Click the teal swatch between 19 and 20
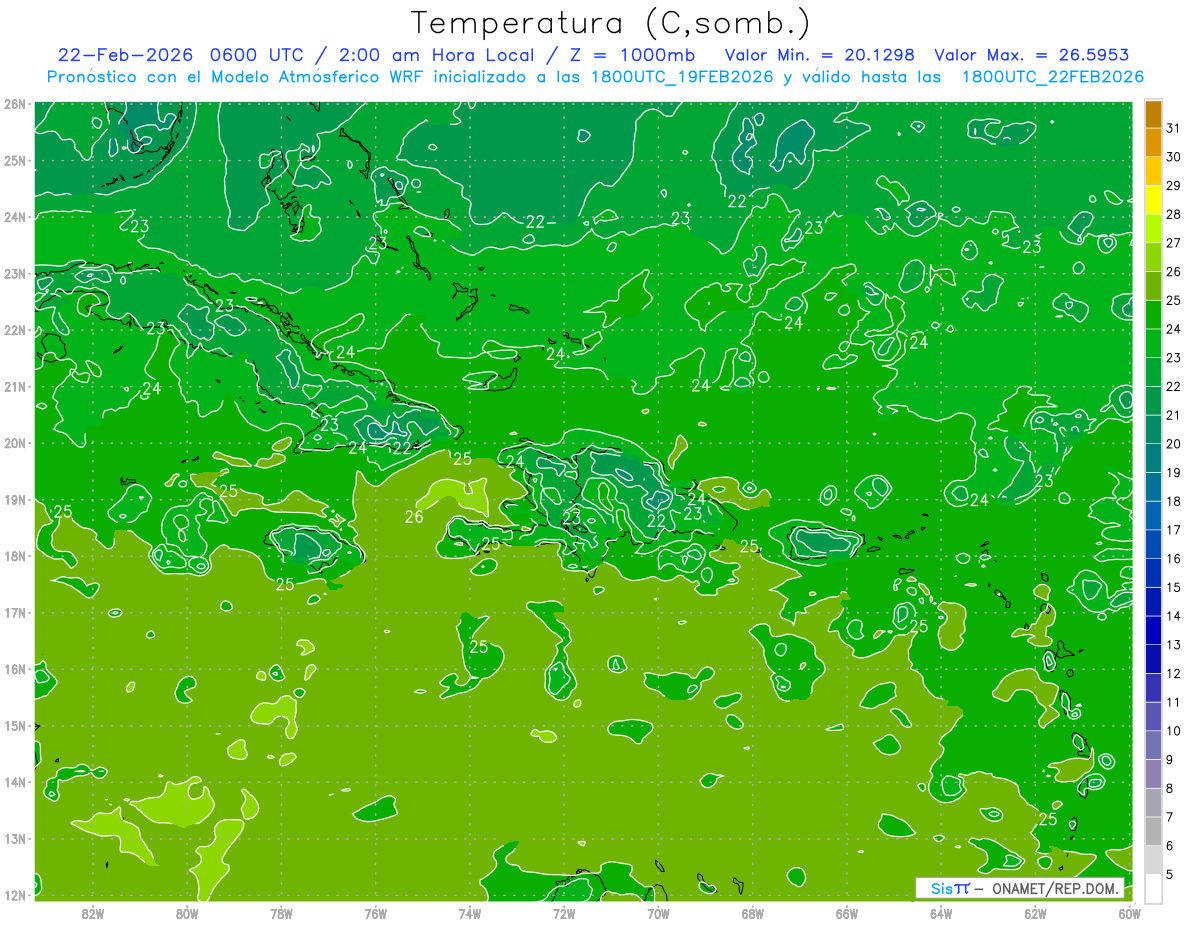Screen dimensions: 1200x927 [1154, 458]
